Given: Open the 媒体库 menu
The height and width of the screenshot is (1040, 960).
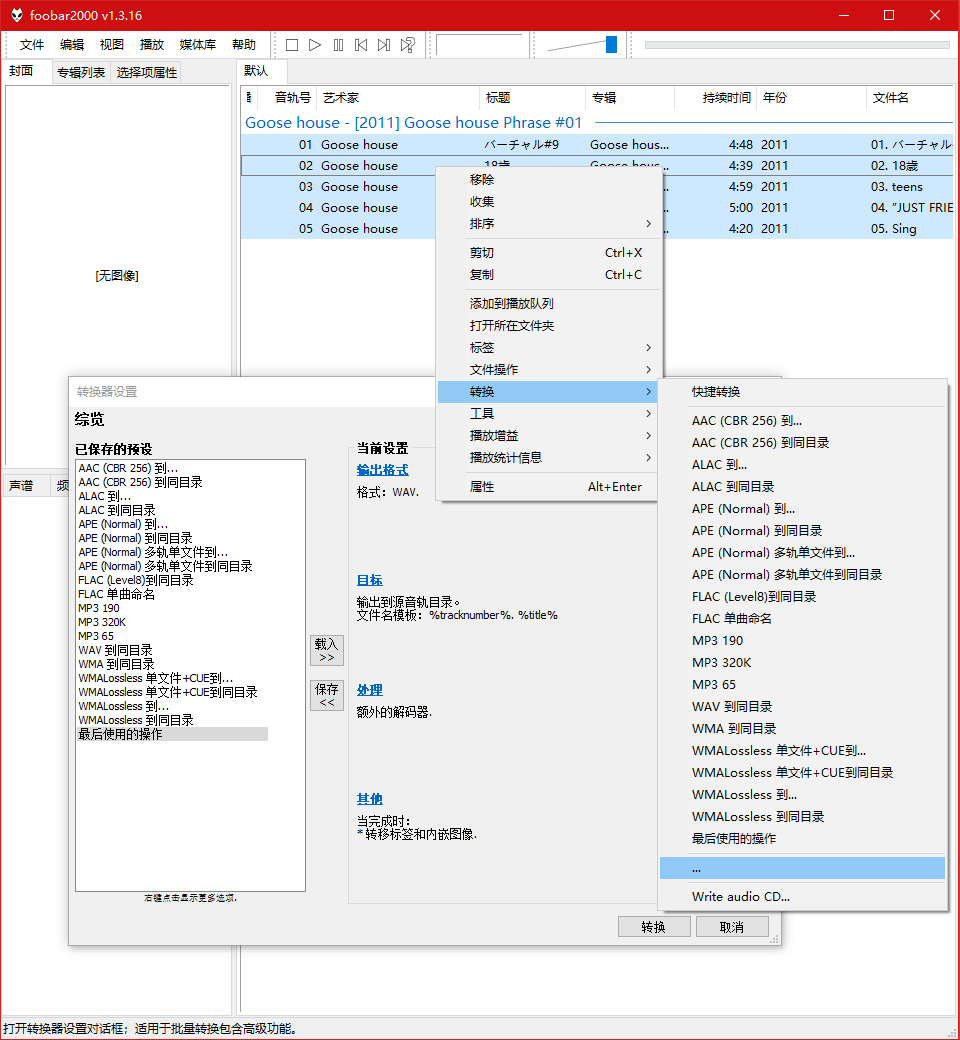Looking at the screenshot, I should (197, 45).
